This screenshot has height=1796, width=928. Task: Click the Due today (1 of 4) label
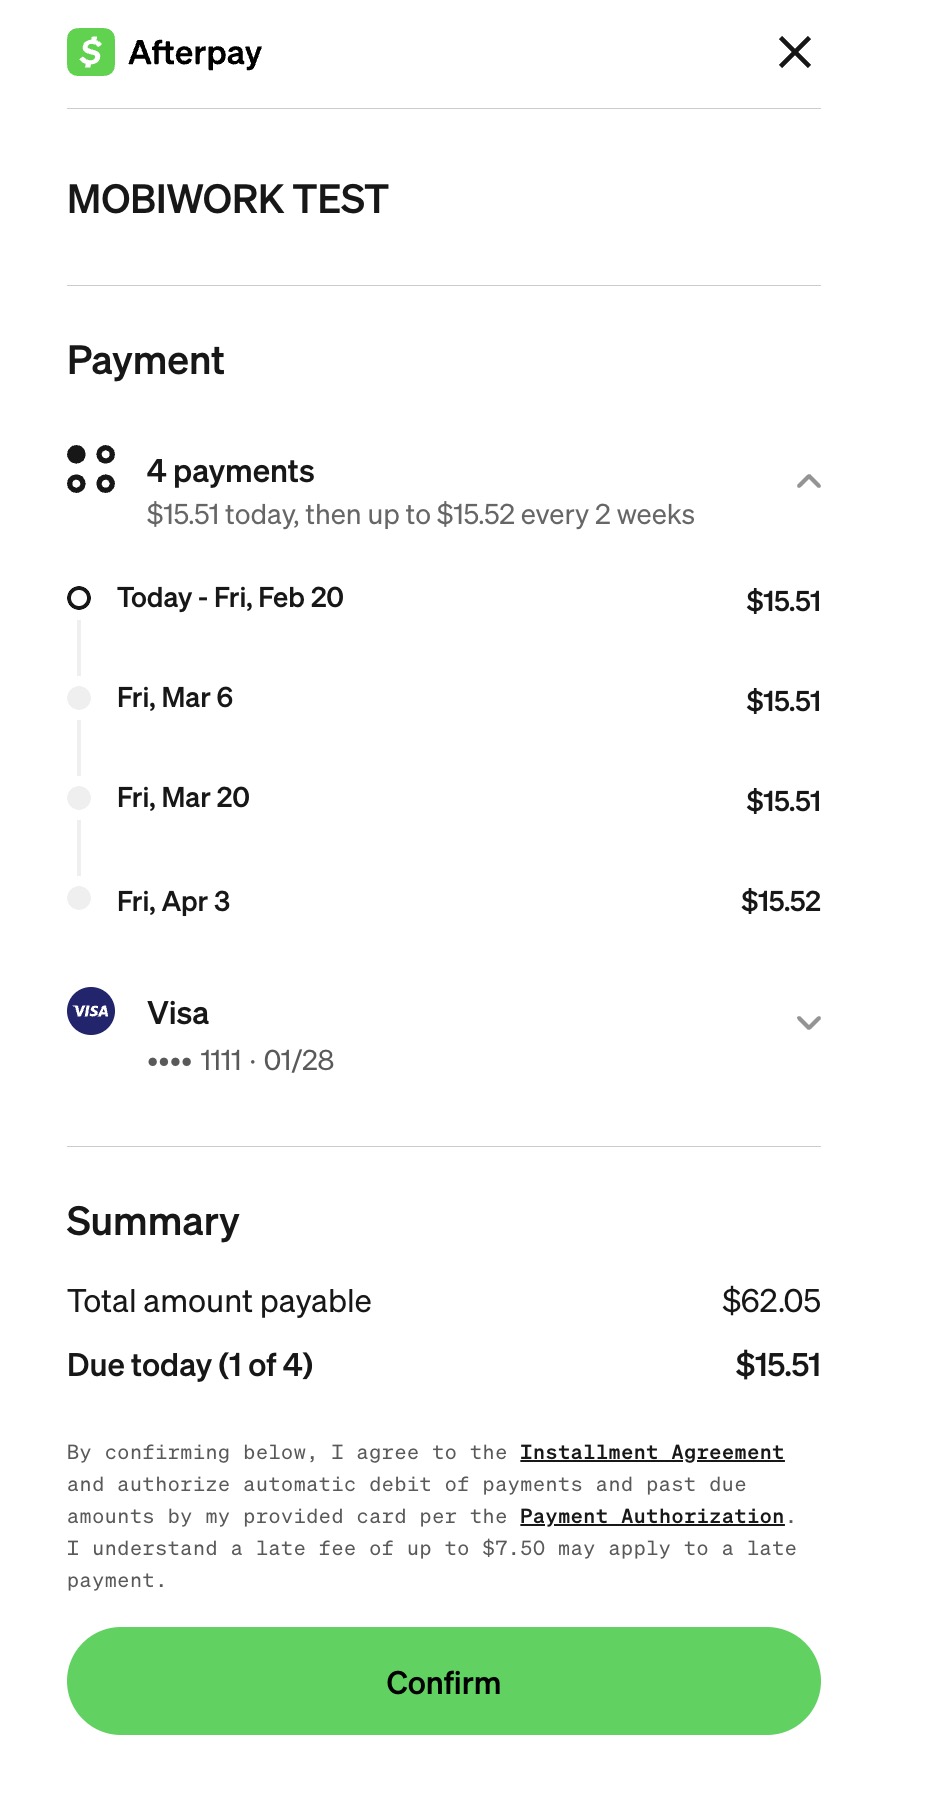tap(190, 1365)
